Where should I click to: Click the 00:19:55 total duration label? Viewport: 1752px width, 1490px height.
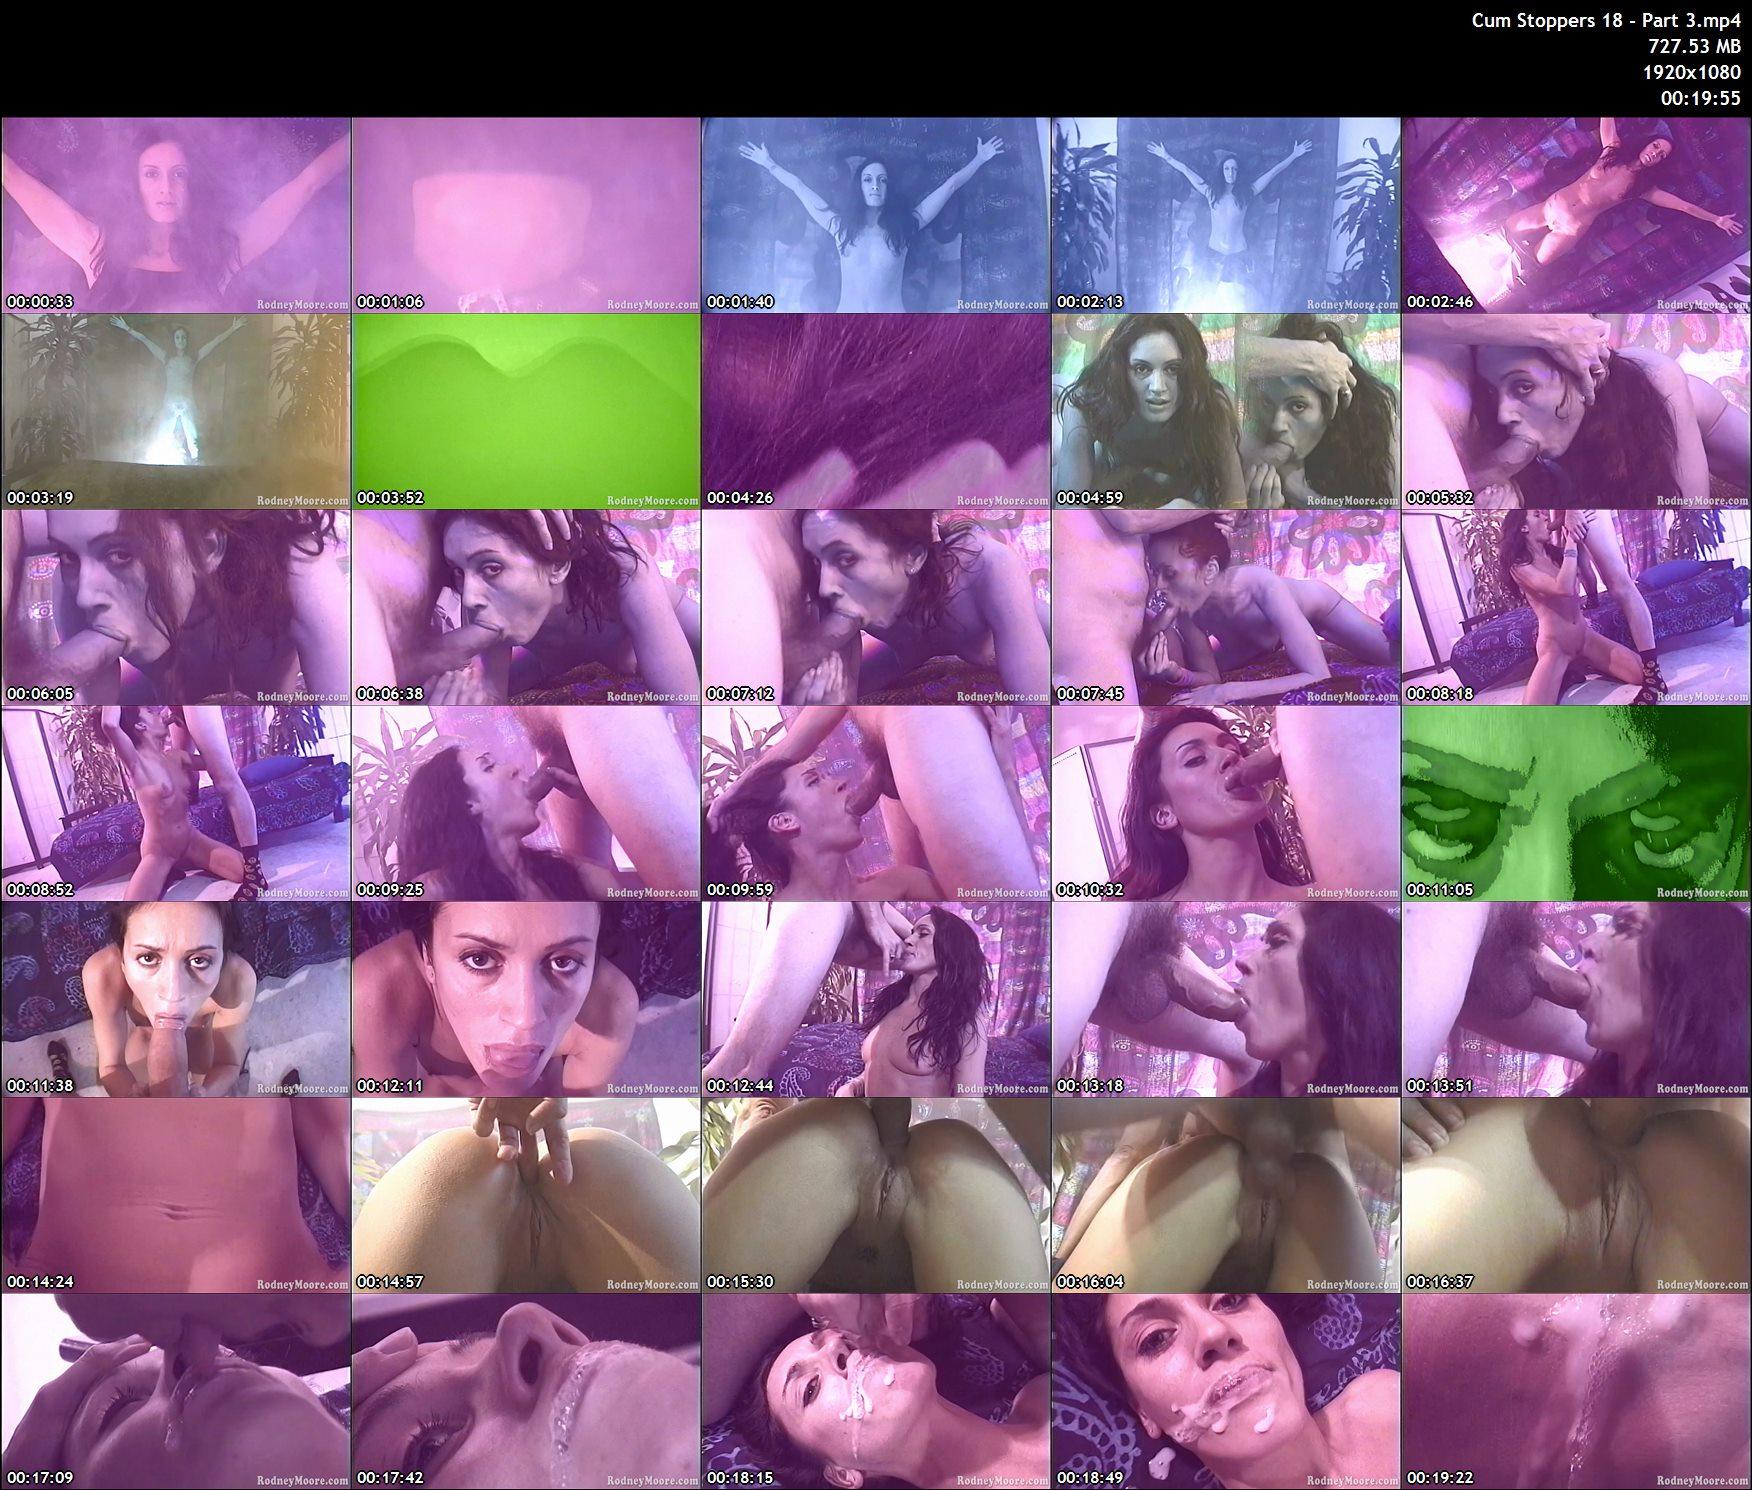pyautogui.click(x=1700, y=98)
